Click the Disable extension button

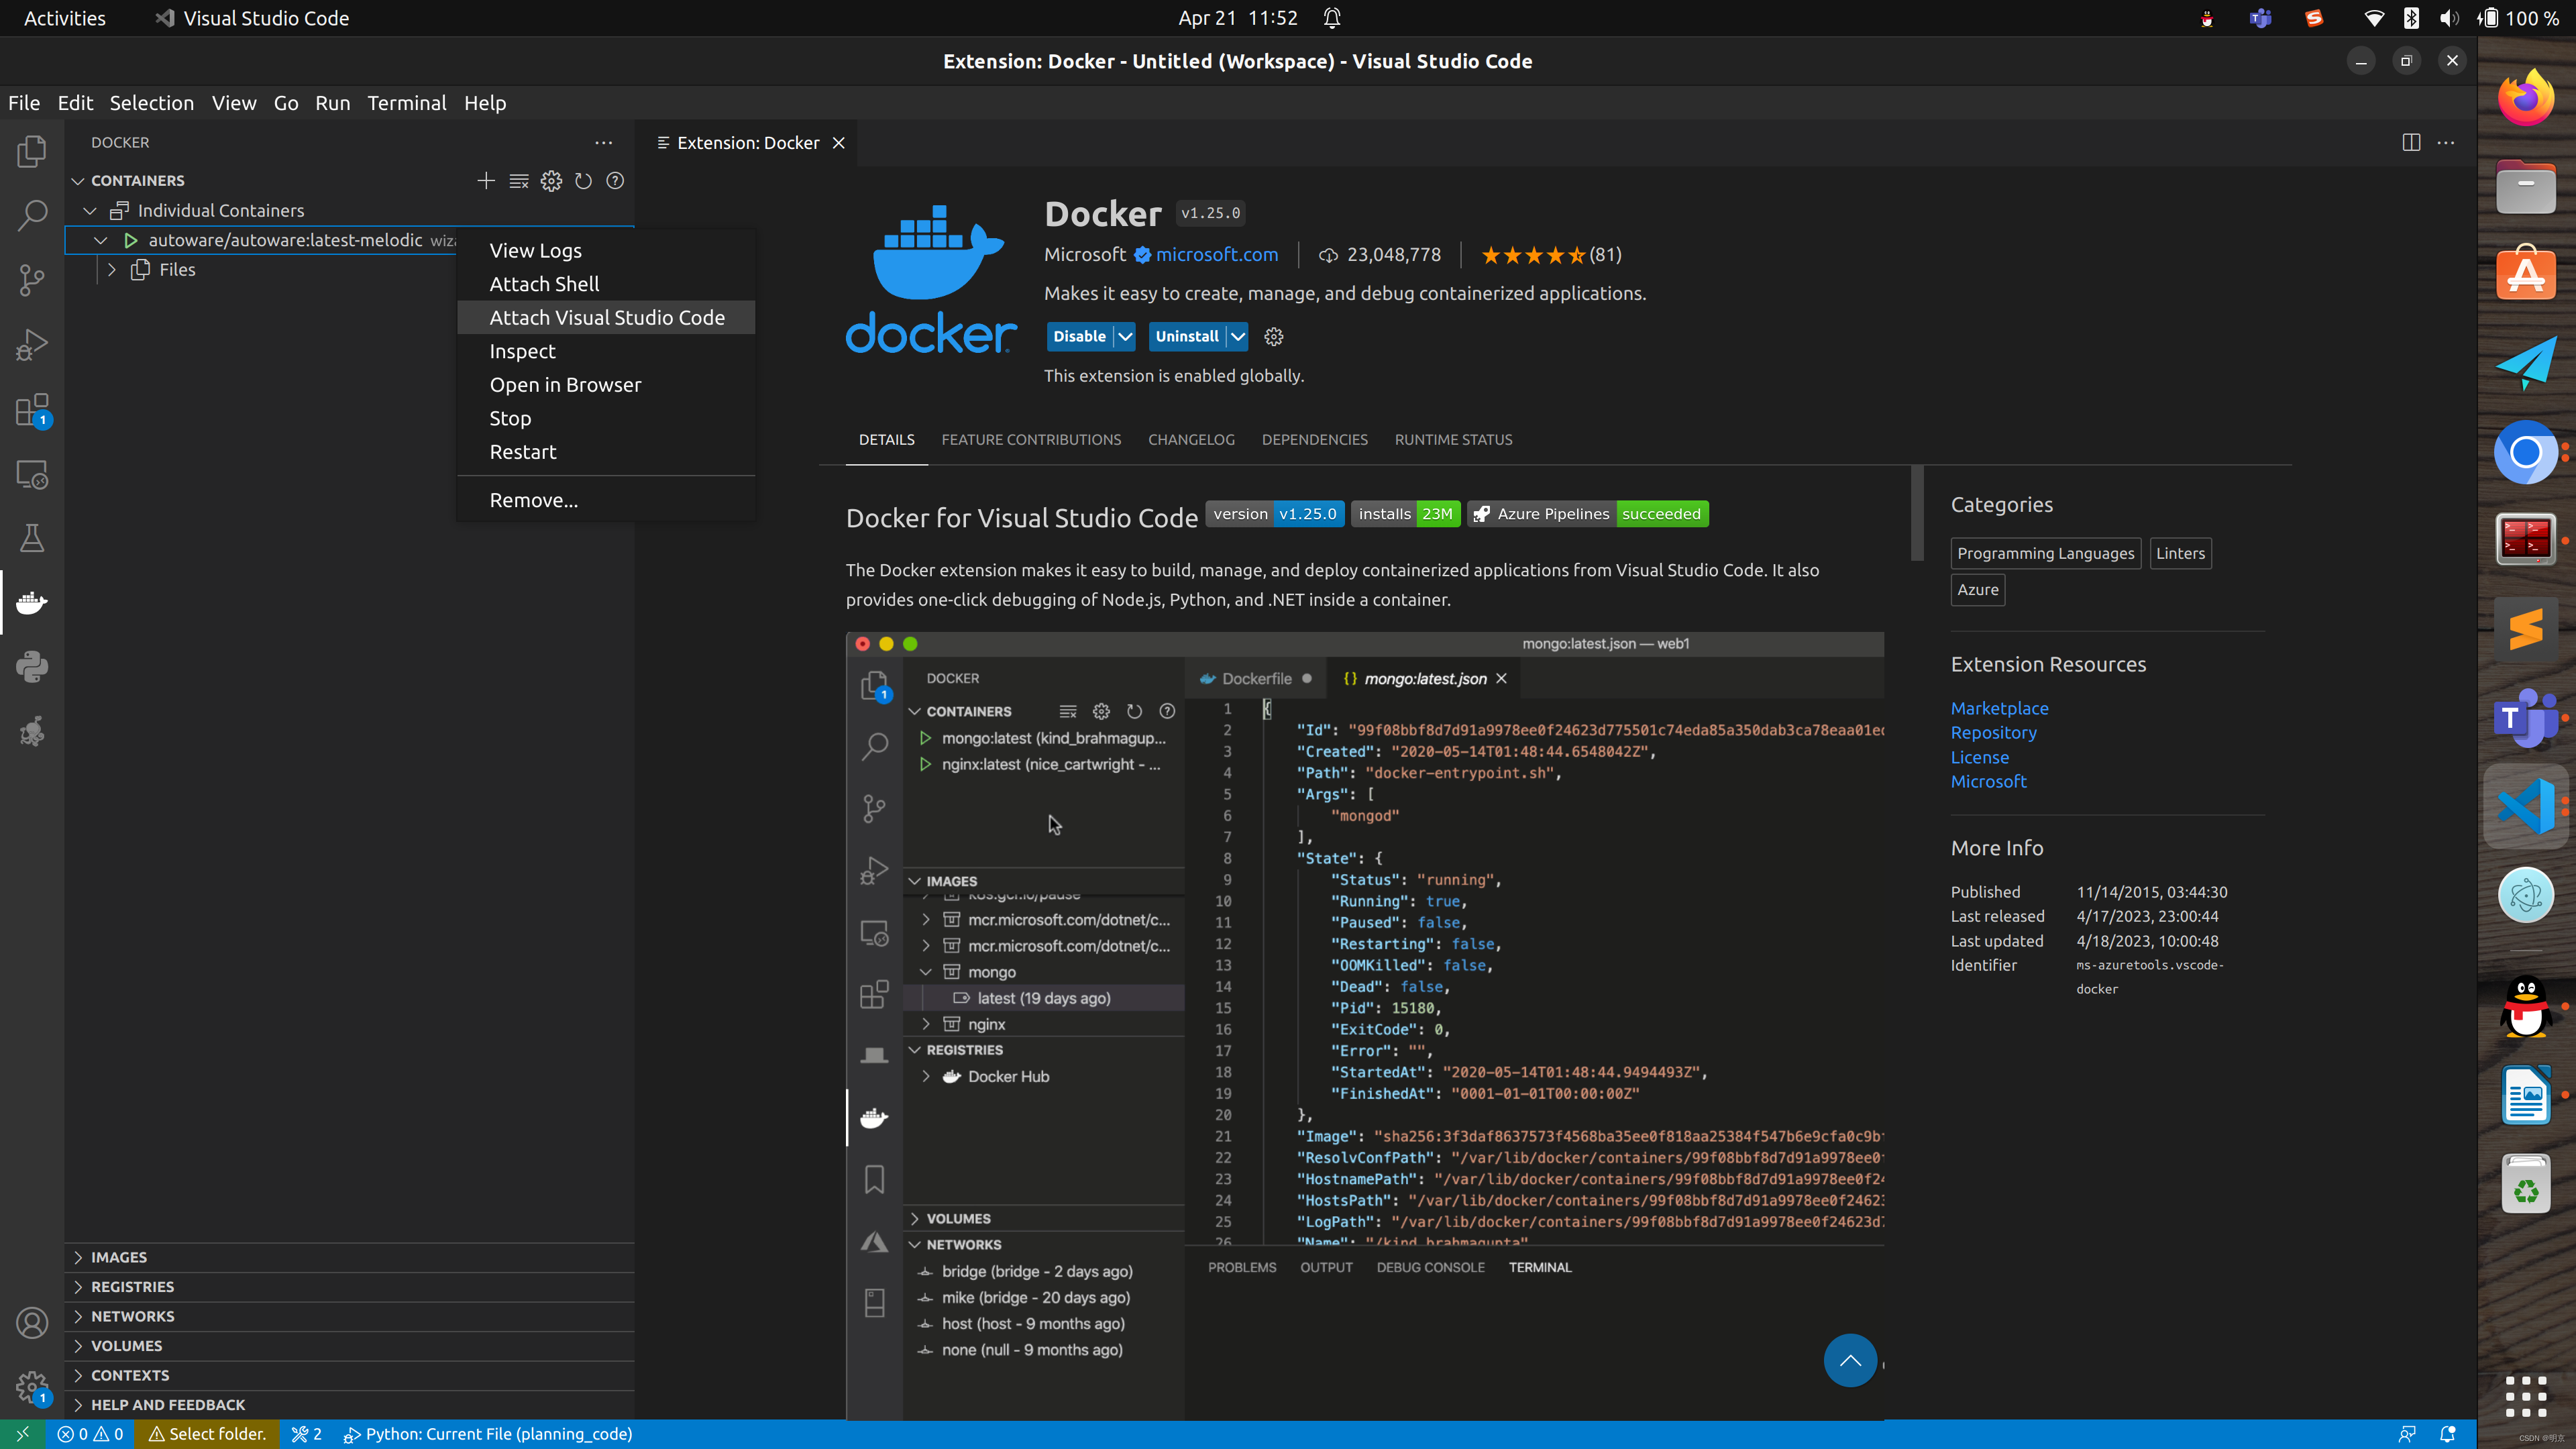[x=1079, y=337]
